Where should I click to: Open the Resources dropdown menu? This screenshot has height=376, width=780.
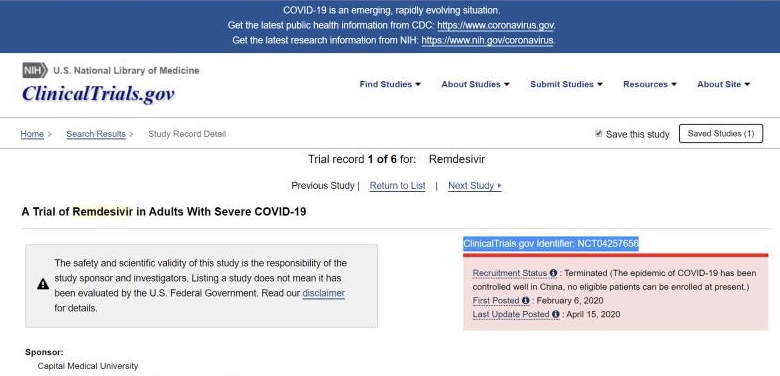point(650,84)
